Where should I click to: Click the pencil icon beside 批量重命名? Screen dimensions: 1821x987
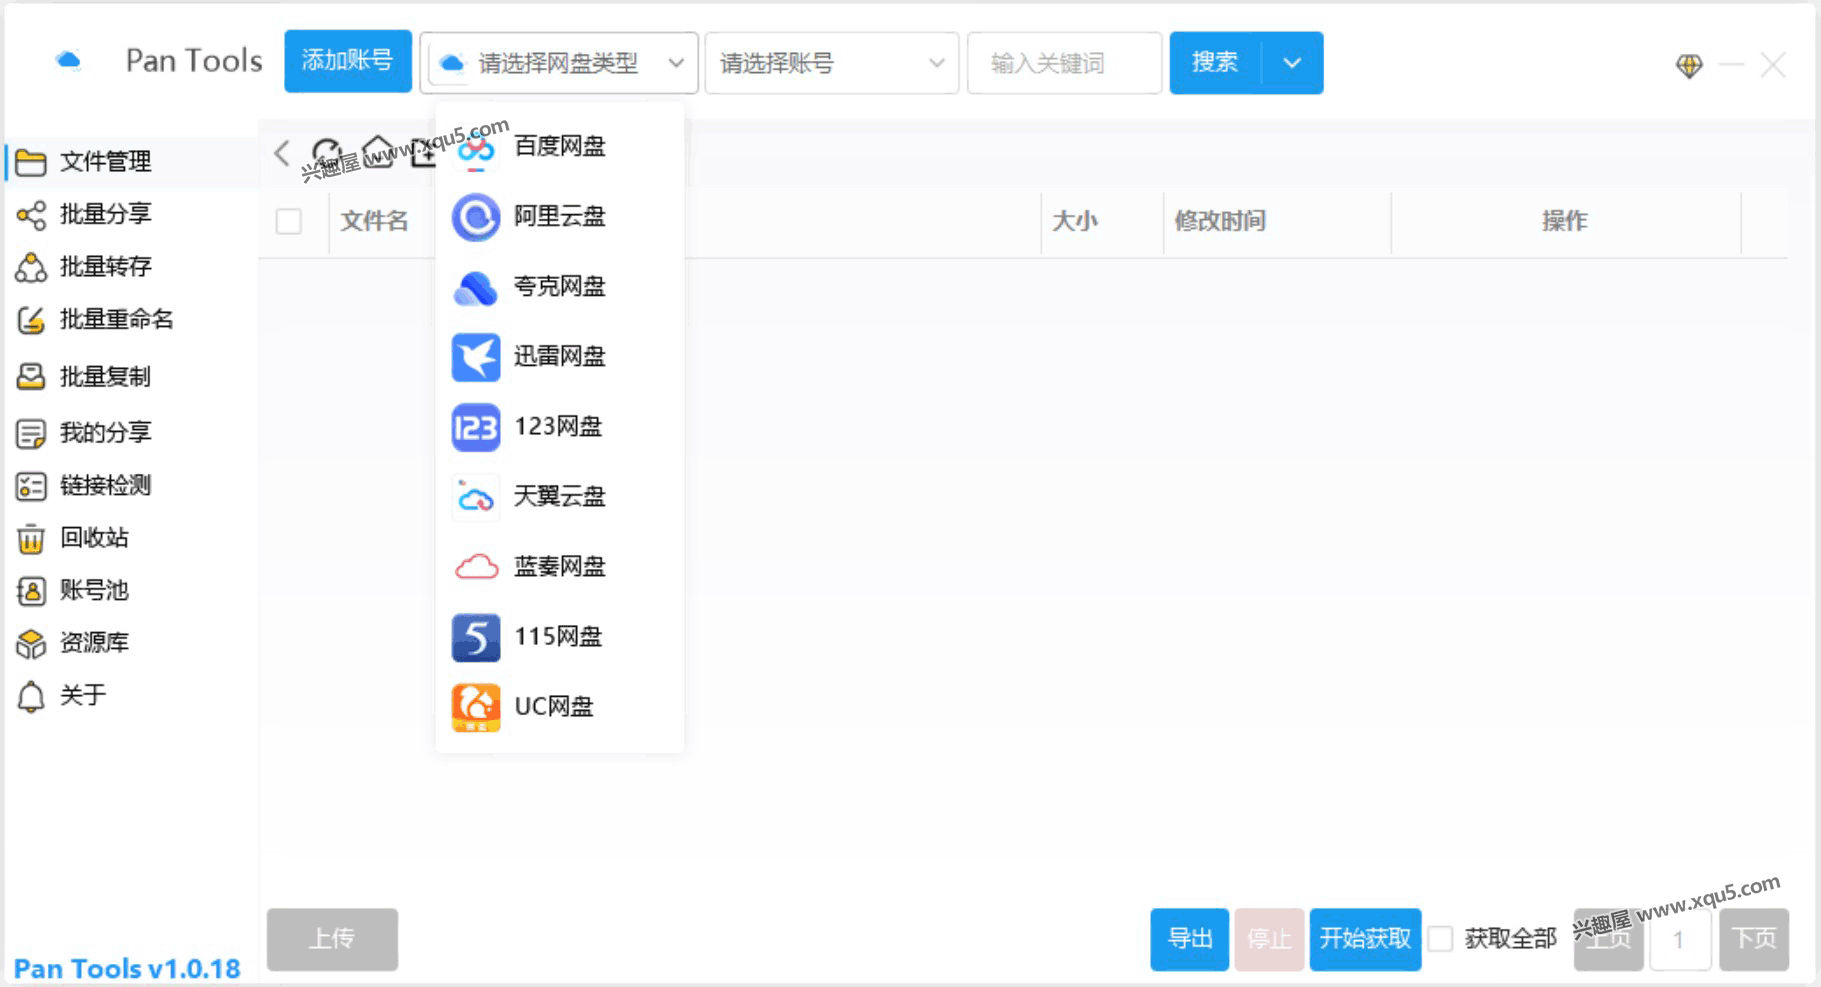pyautogui.click(x=31, y=320)
